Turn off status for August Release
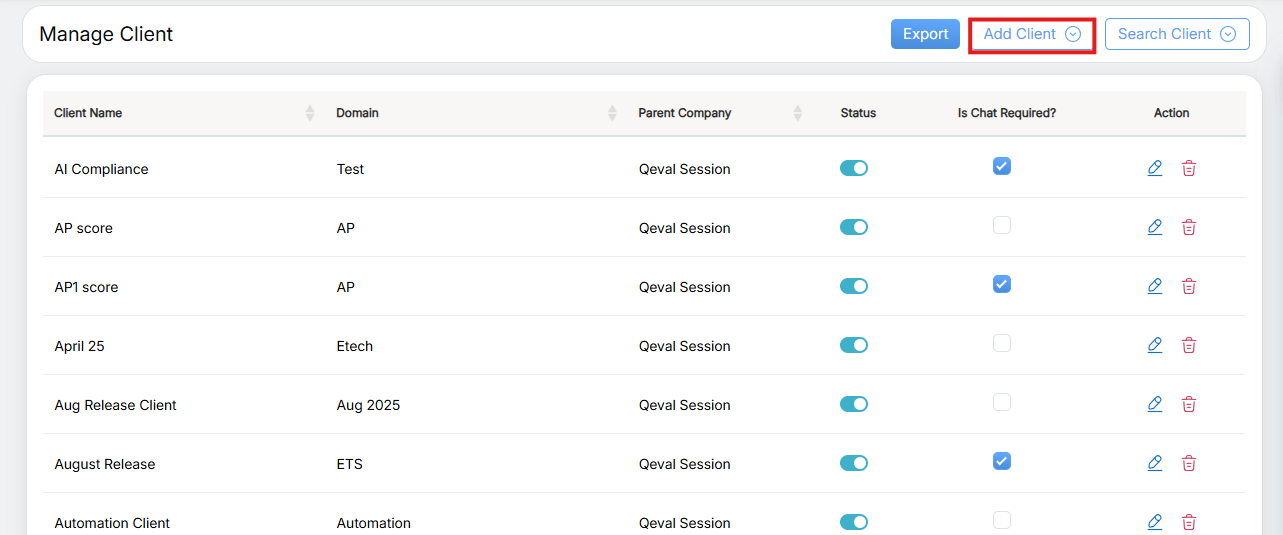 853,464
